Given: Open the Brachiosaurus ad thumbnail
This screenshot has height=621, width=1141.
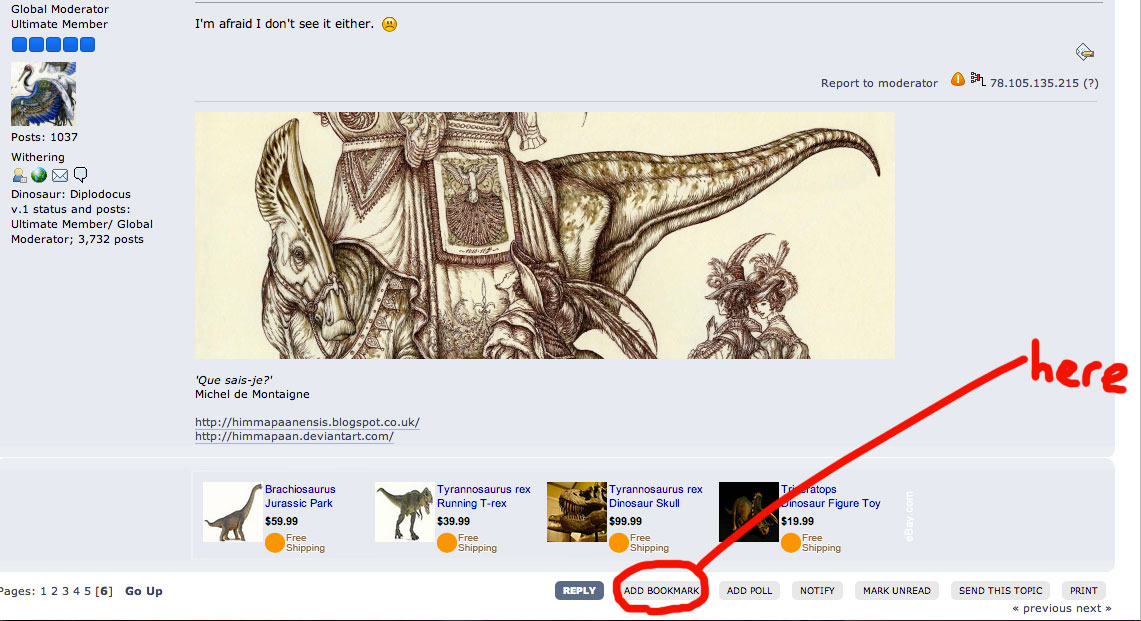Looking at the screenshot, I should coord(232,512).
